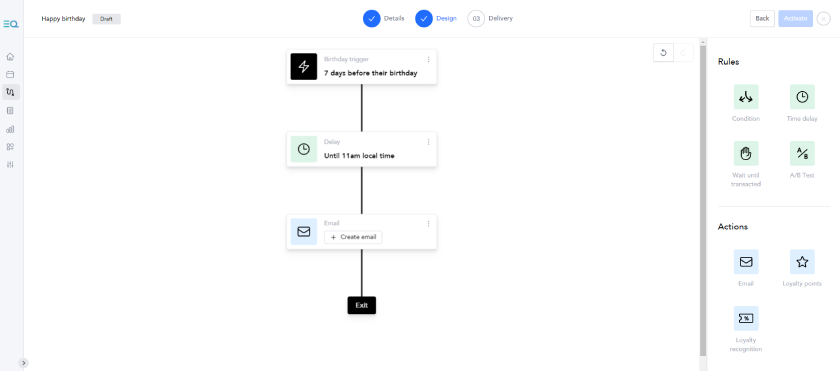Viewport: 840px width, 371px height.
Task: Click the lightning Birthday trigger icon
Action: click(x=304, y=66)
